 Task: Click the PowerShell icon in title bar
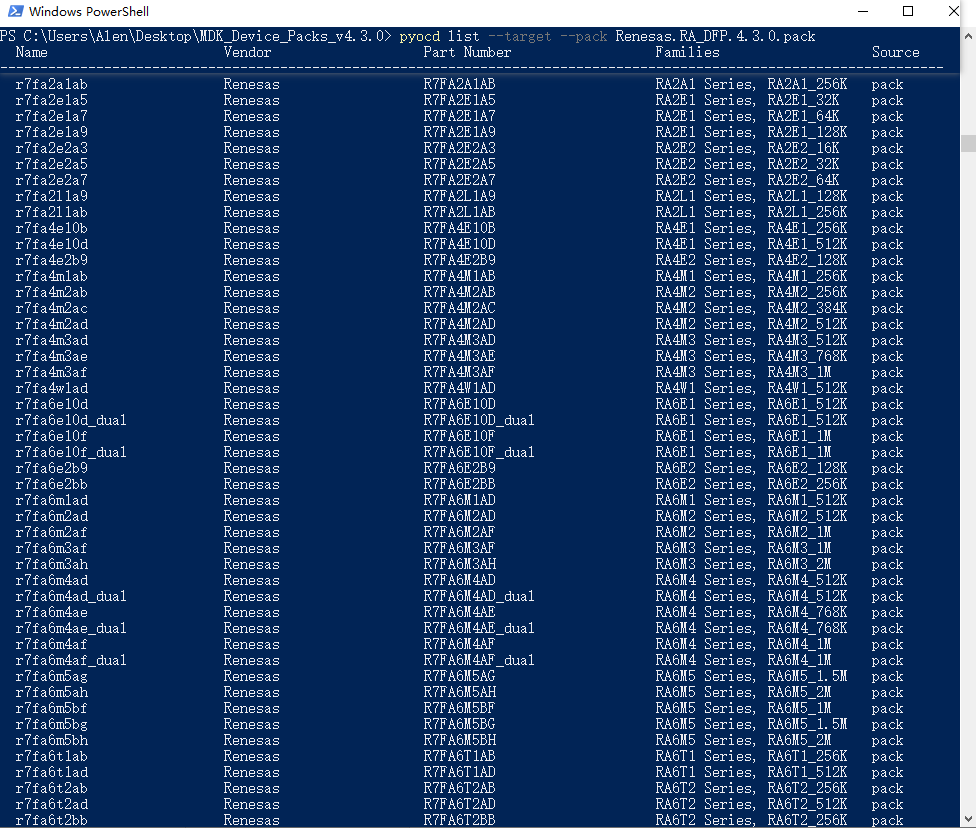point(16,11)
